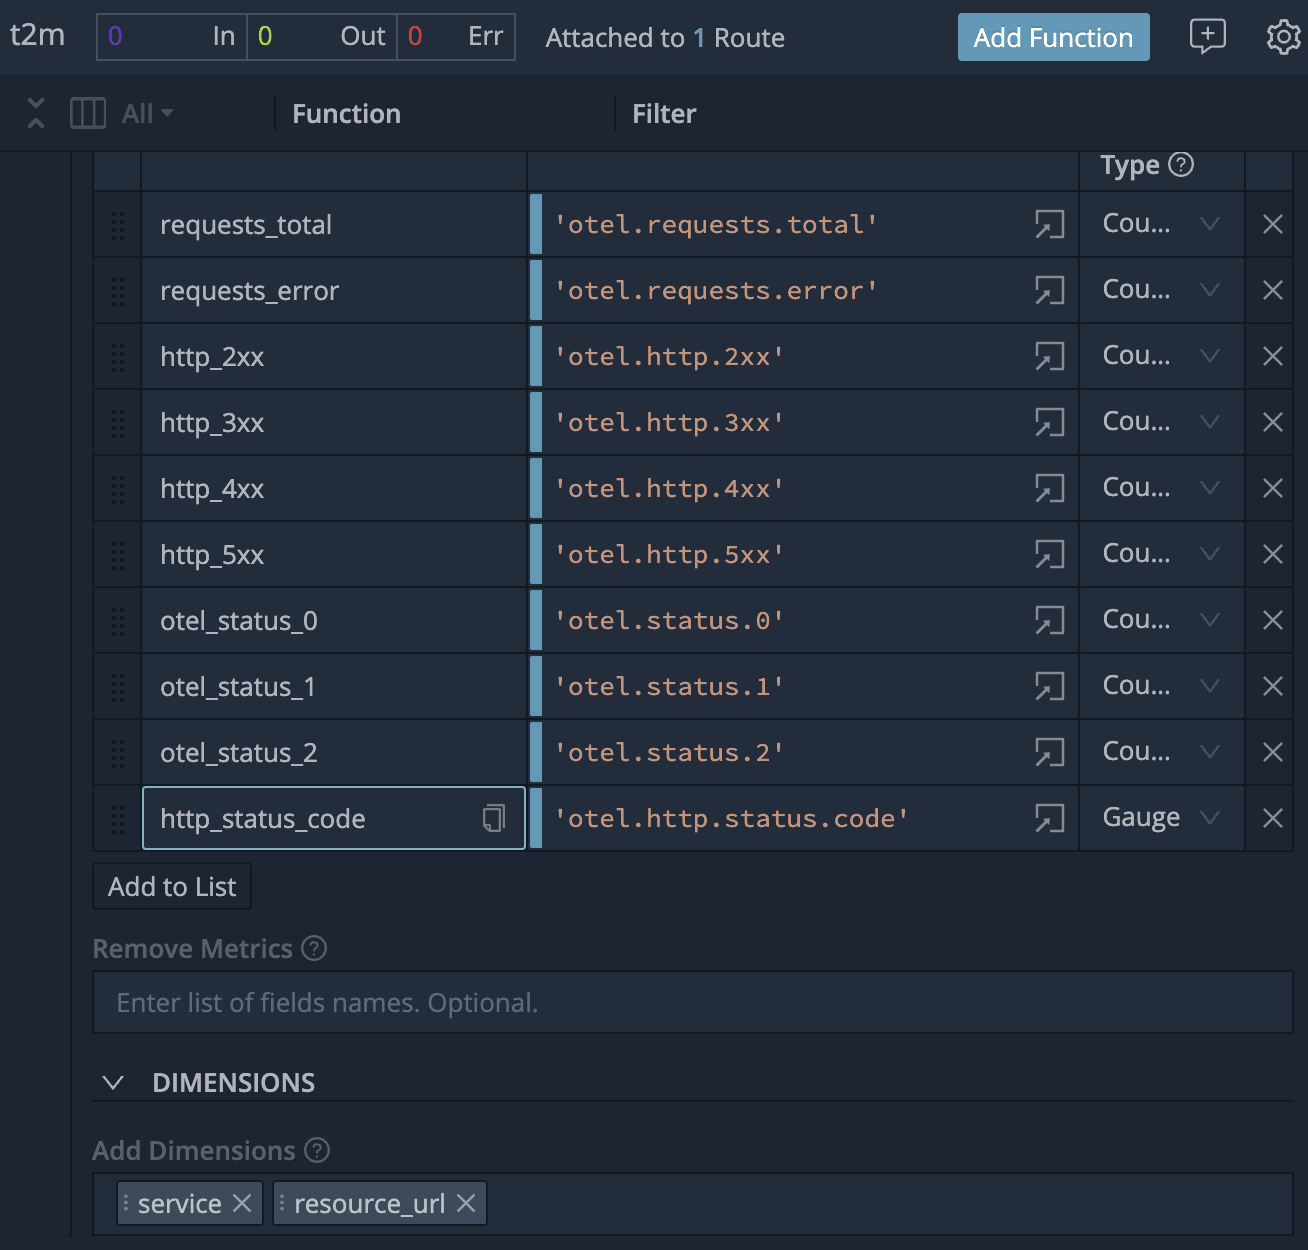Click the Add Function button
Screen dimensions: 1308x1250
click(x=1053, y=38)
